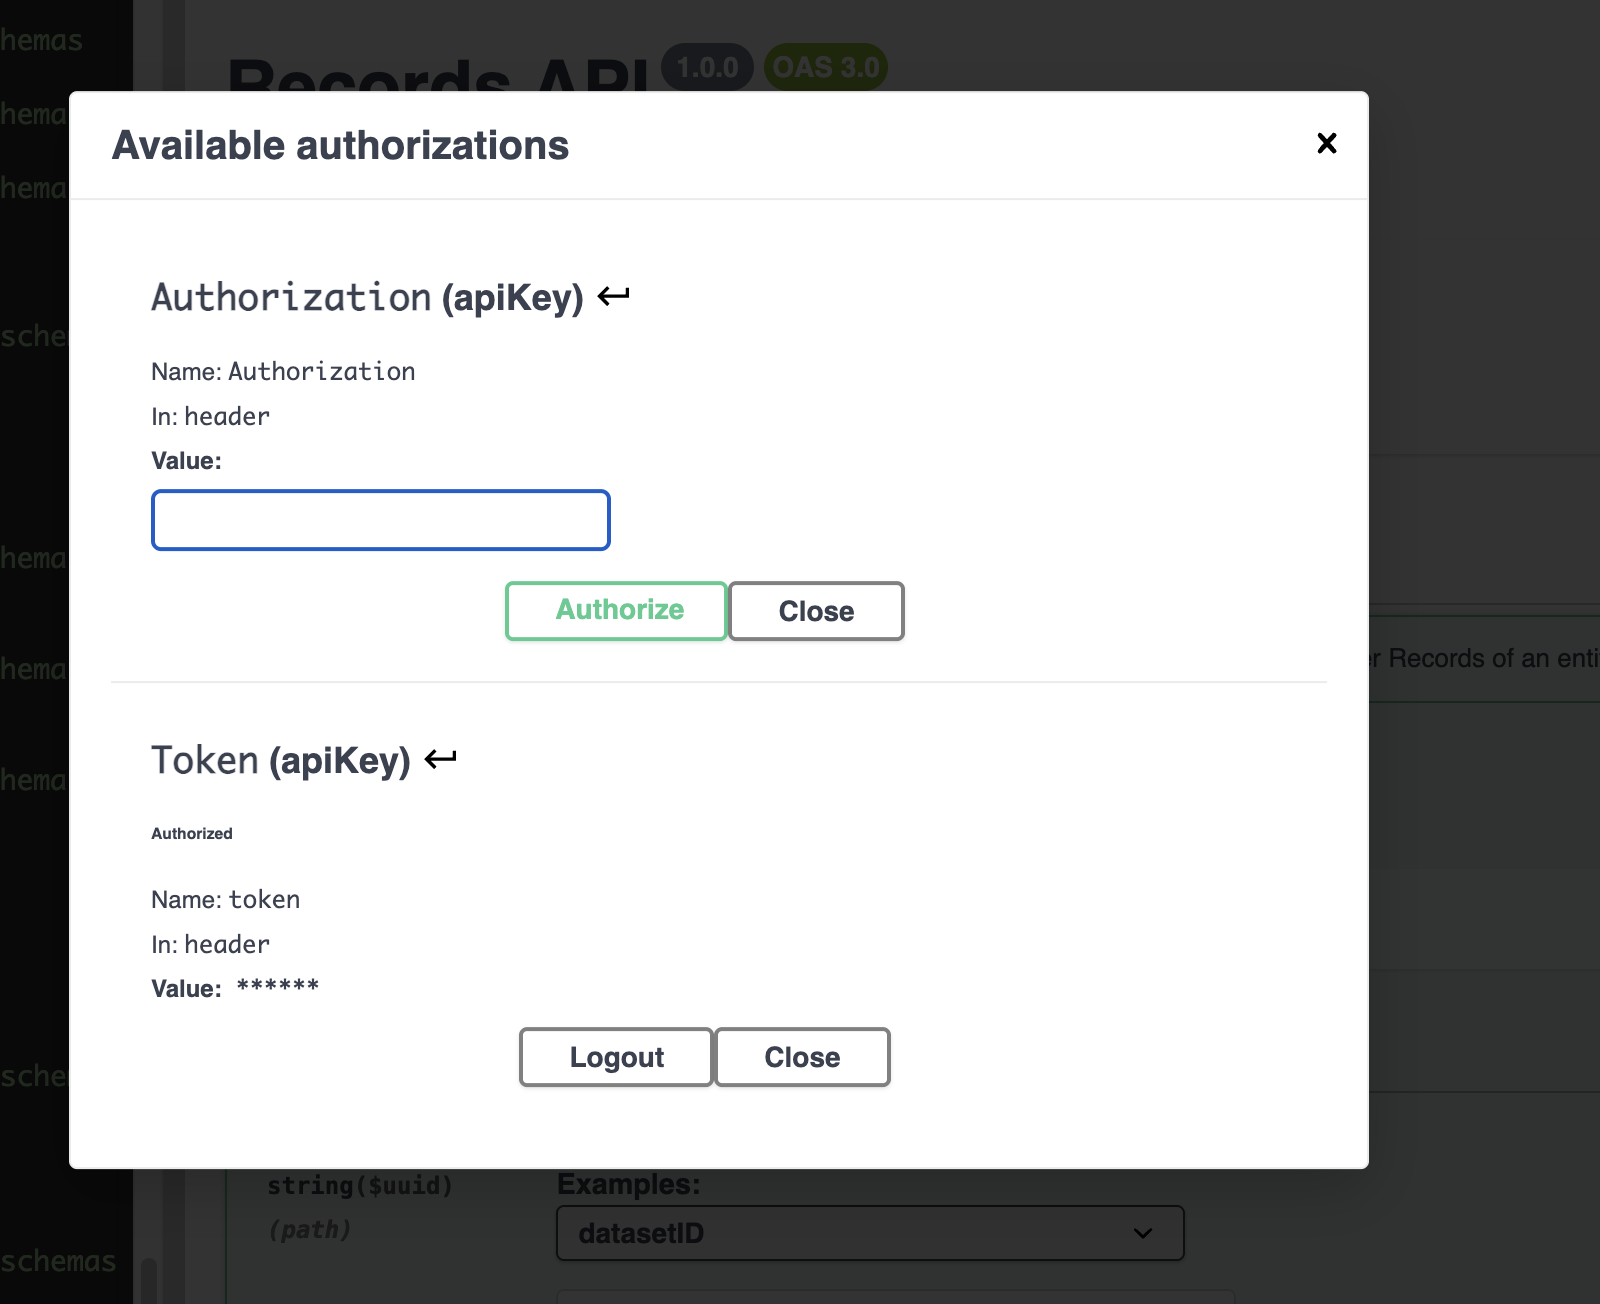This screenshot has width=1600, height=1304.
Task: Dismiss the dialog using the X icon
Action: 1326,143
